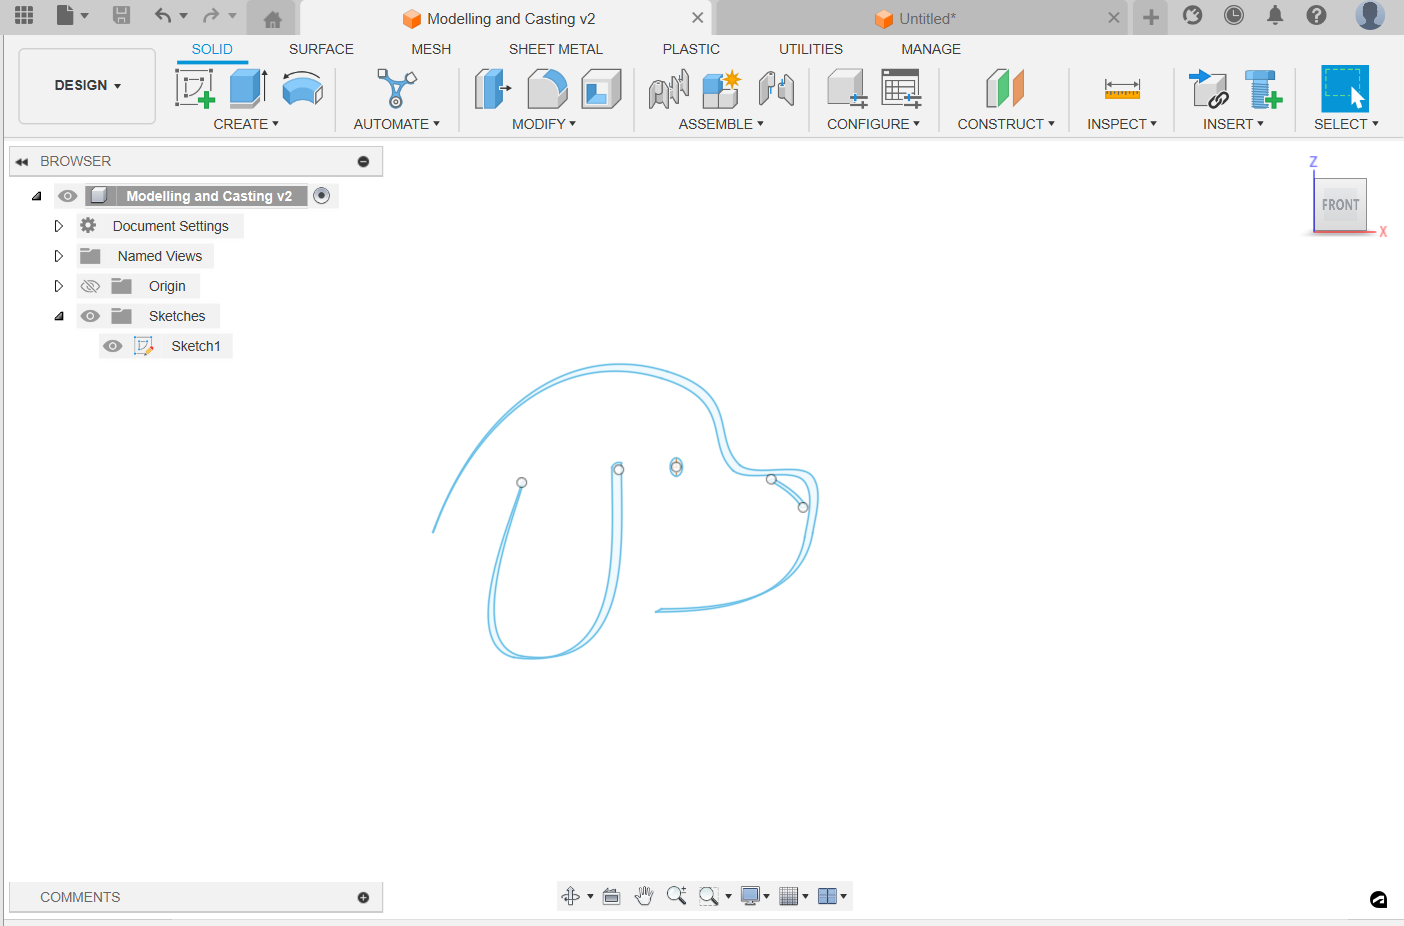Click the FRONT face of the ViewCube

point(1340,204)
